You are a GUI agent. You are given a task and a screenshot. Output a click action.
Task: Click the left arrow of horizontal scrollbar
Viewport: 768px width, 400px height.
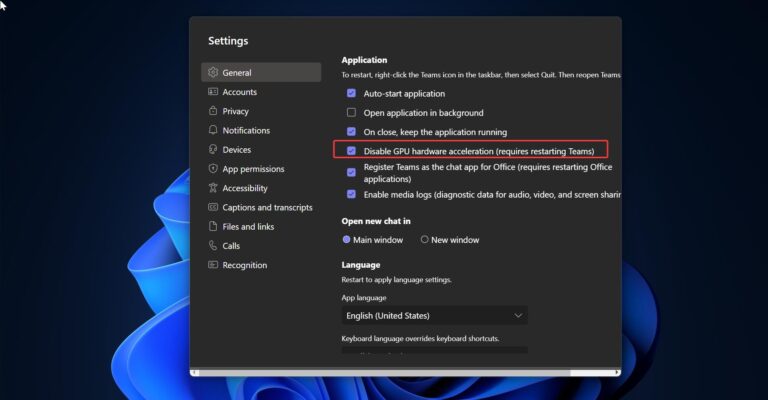tap(194, 373)
